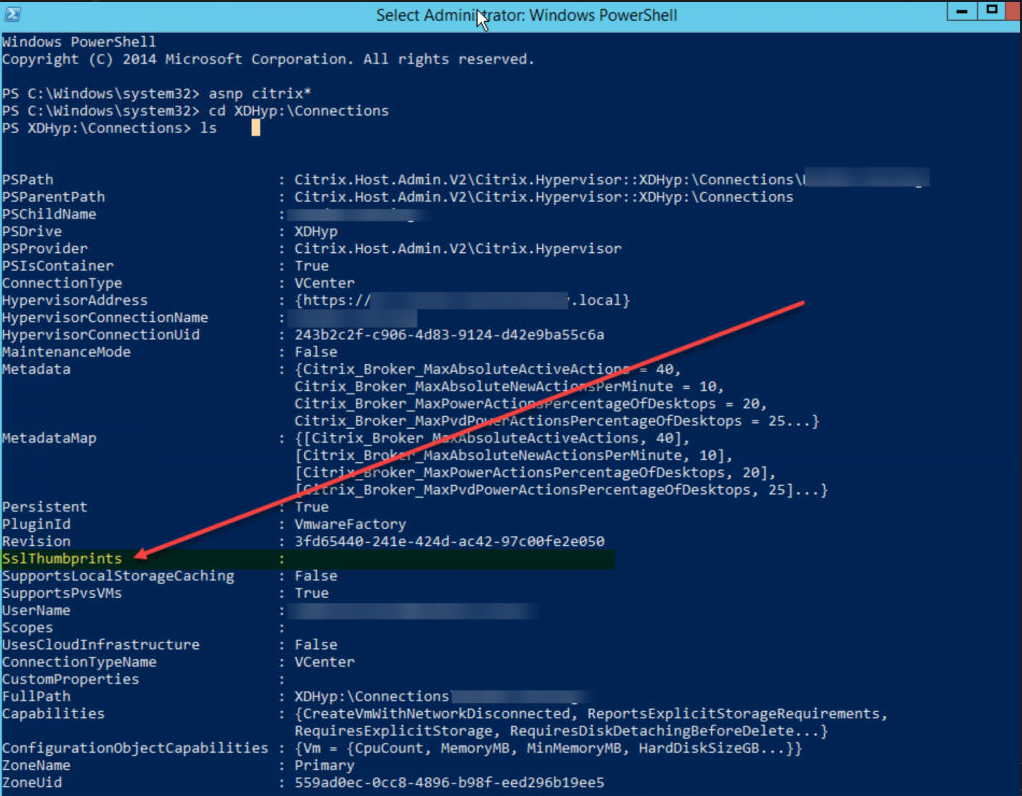The width and height of the screenshot is (1022, 796).
Task: Click the ConfigurationObjectCapabilities property label
Action: tap(135, 748)
